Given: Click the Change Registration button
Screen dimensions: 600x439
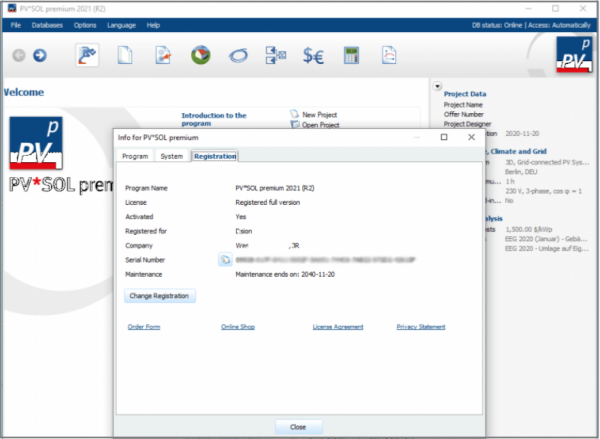Looking at the screenshot, I should point(160,296).
